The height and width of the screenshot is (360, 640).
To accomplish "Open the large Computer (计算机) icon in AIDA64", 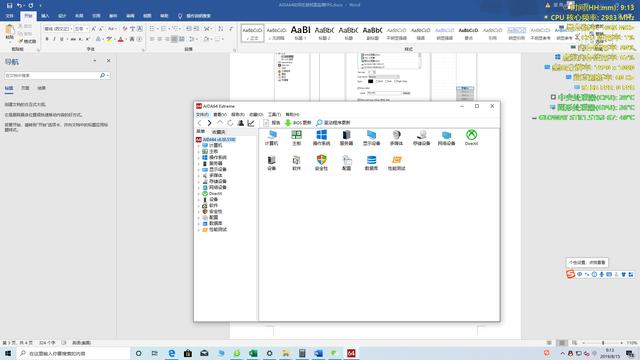I will point(271,138).
